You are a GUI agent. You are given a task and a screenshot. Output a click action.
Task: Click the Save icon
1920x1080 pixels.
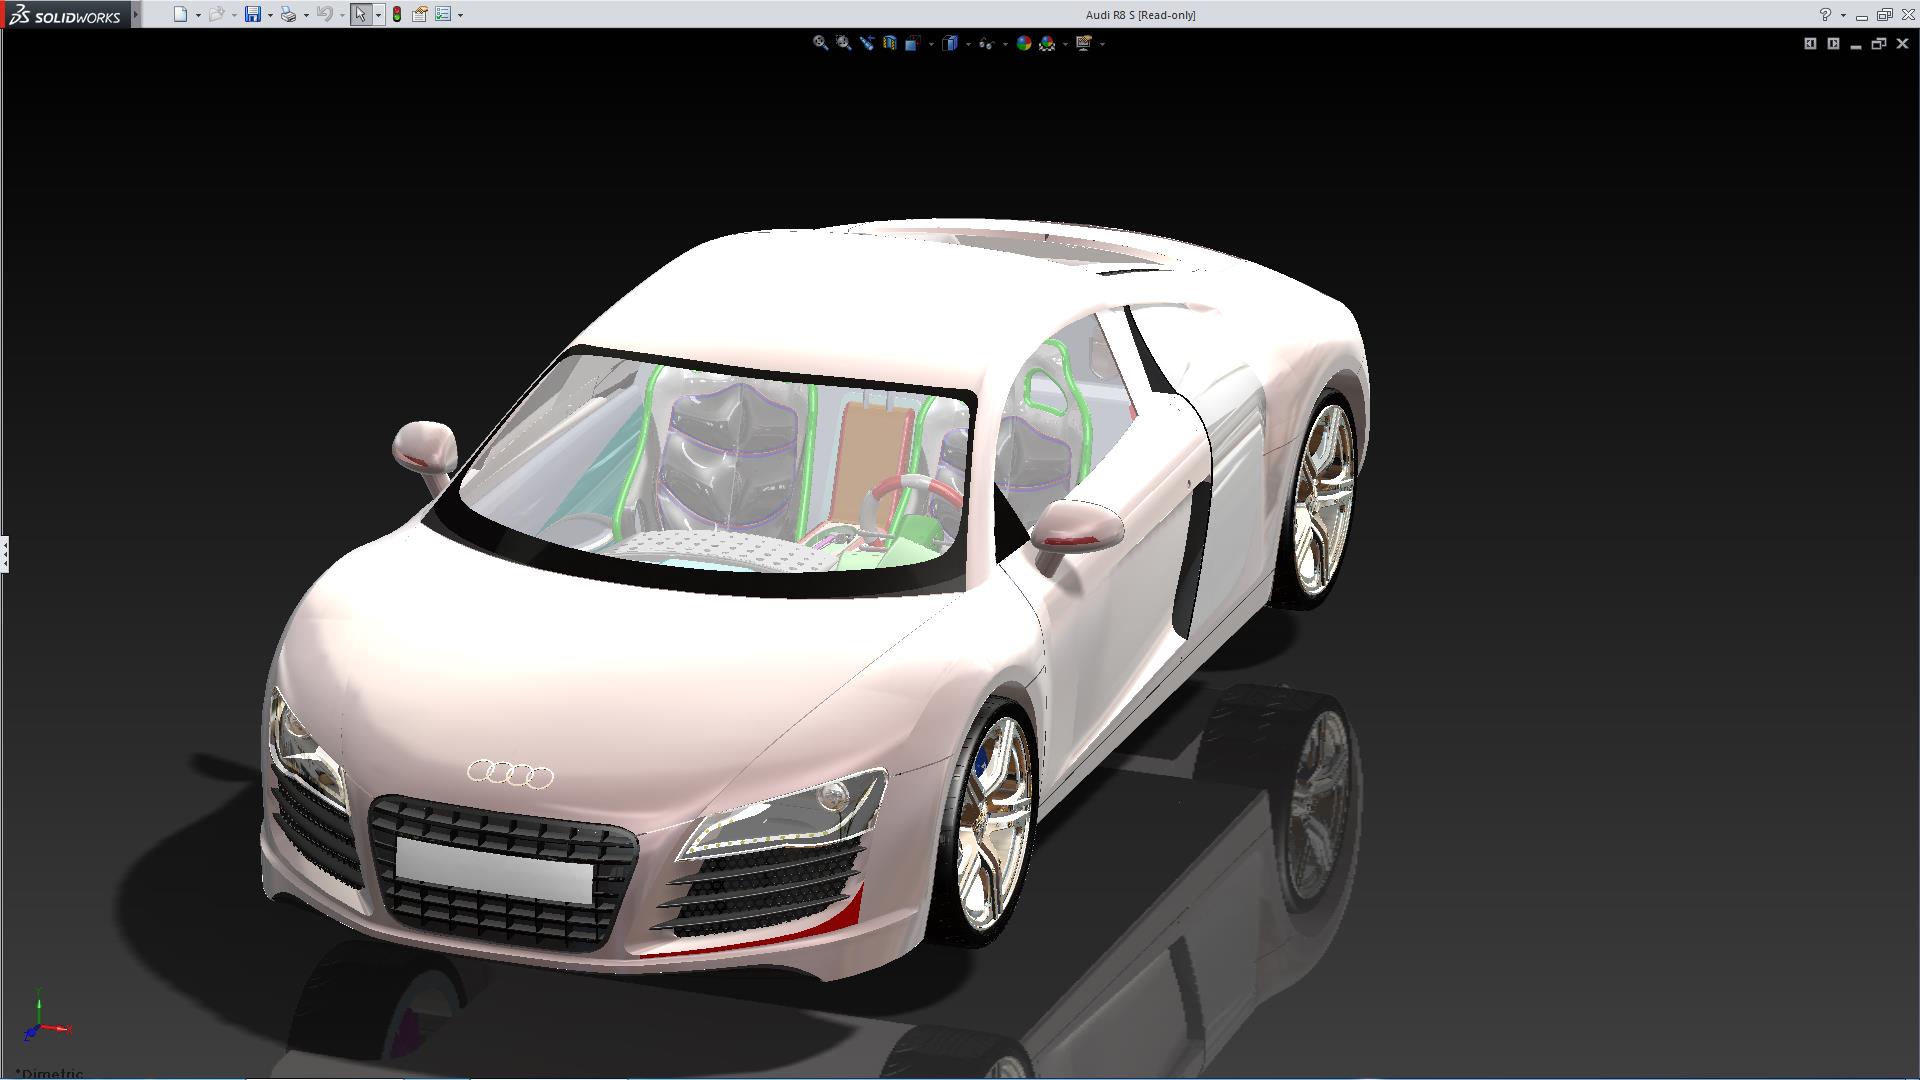click(x=253, y=15)
